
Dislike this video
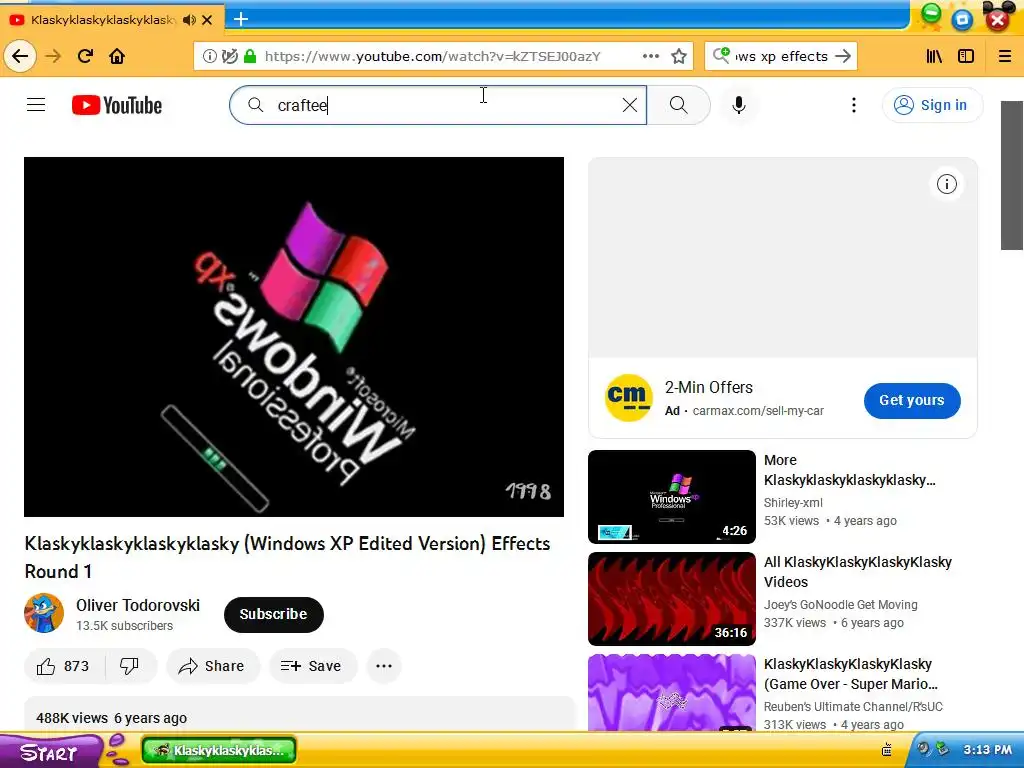[x=130, y=665]
